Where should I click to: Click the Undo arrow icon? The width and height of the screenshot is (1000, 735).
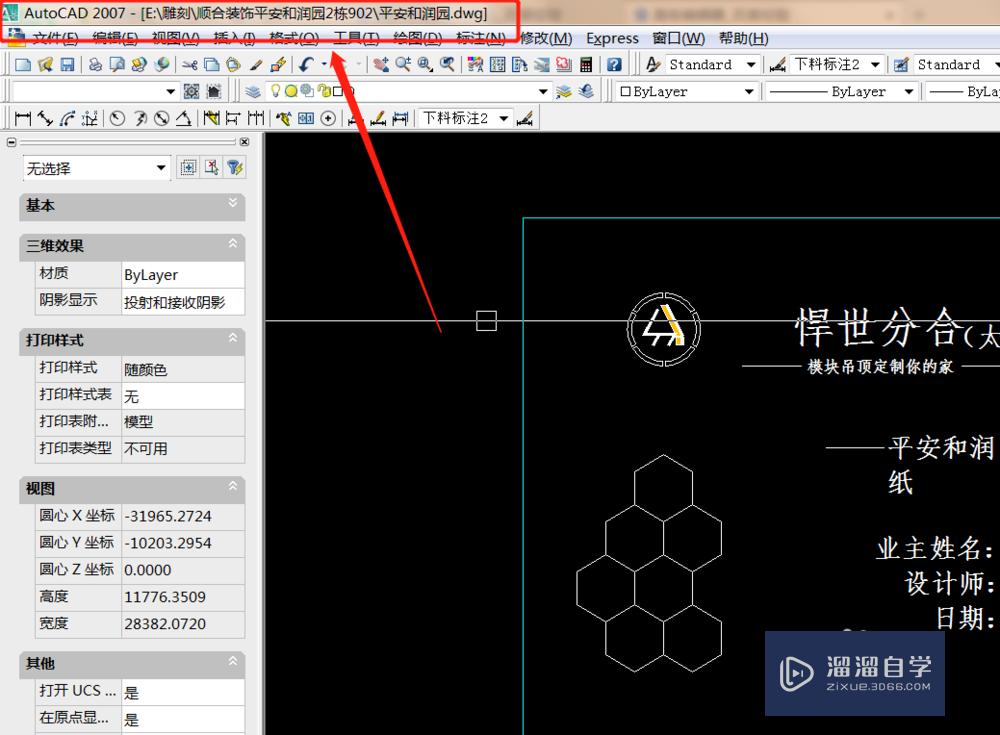coord(306,64)
